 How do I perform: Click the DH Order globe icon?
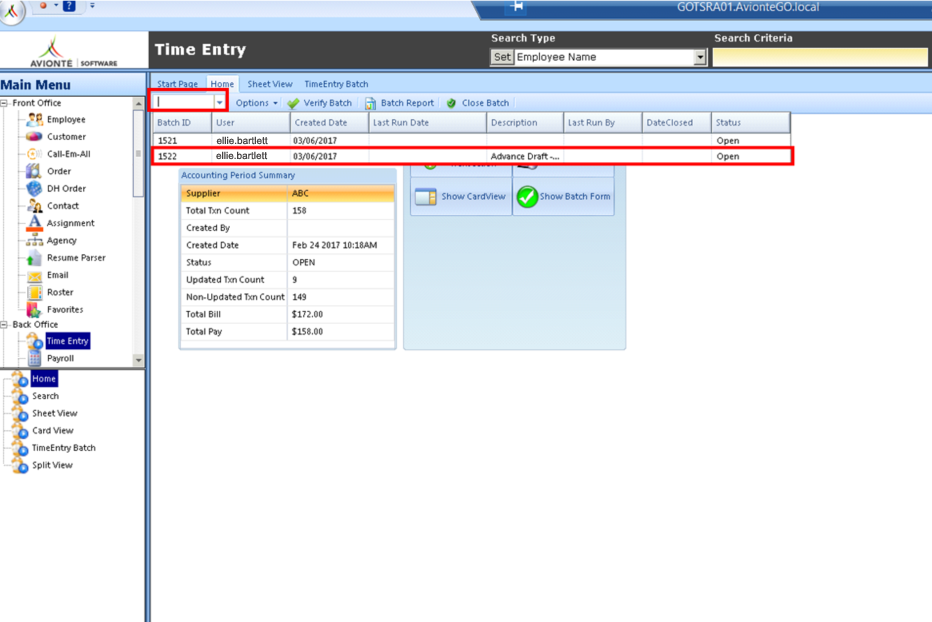tap(34, 189)
